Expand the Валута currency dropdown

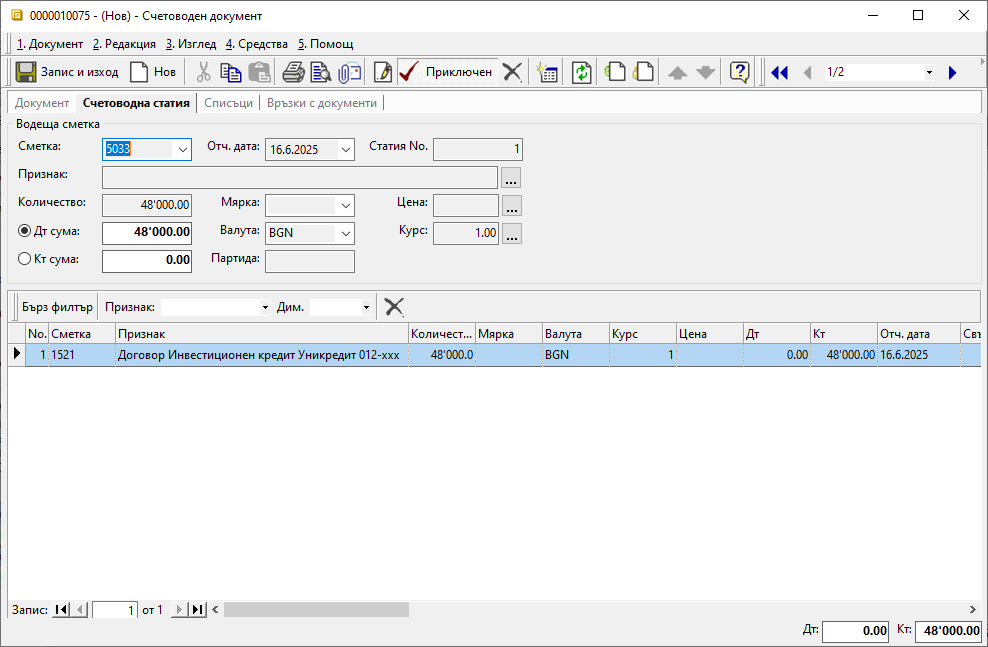(x=345, y=233)
